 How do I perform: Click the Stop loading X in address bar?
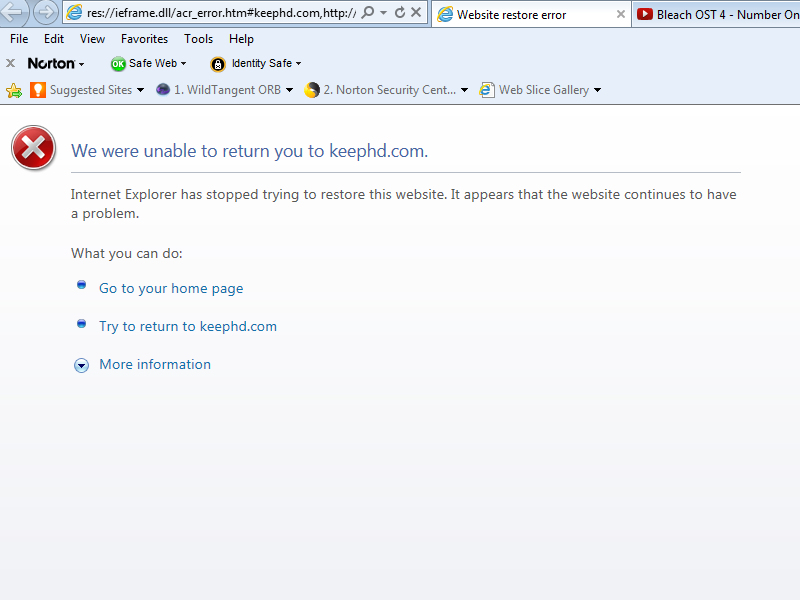(416, 13)
